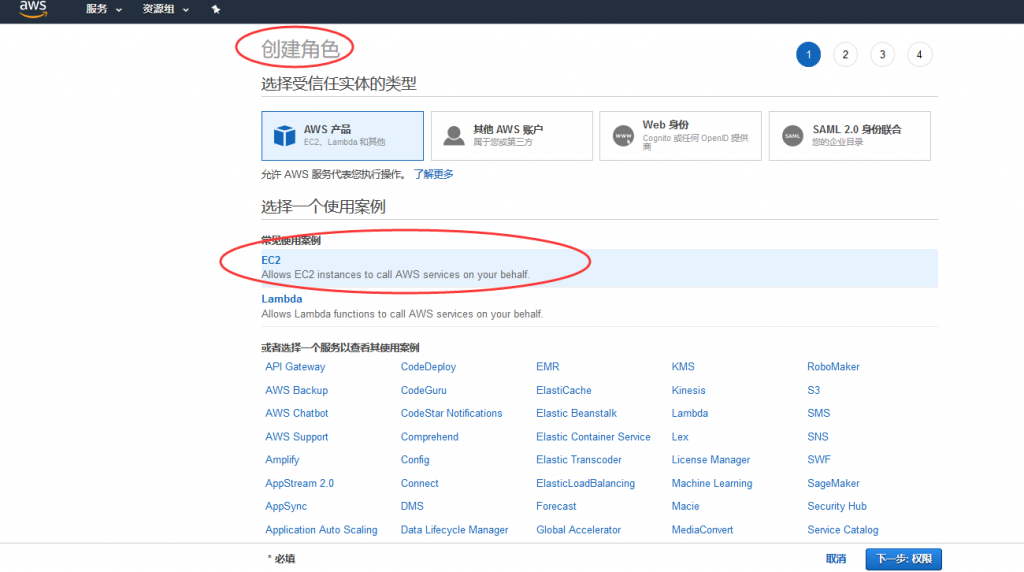Select the License Manager service
1024x572 pixels.
click(711, 460)
